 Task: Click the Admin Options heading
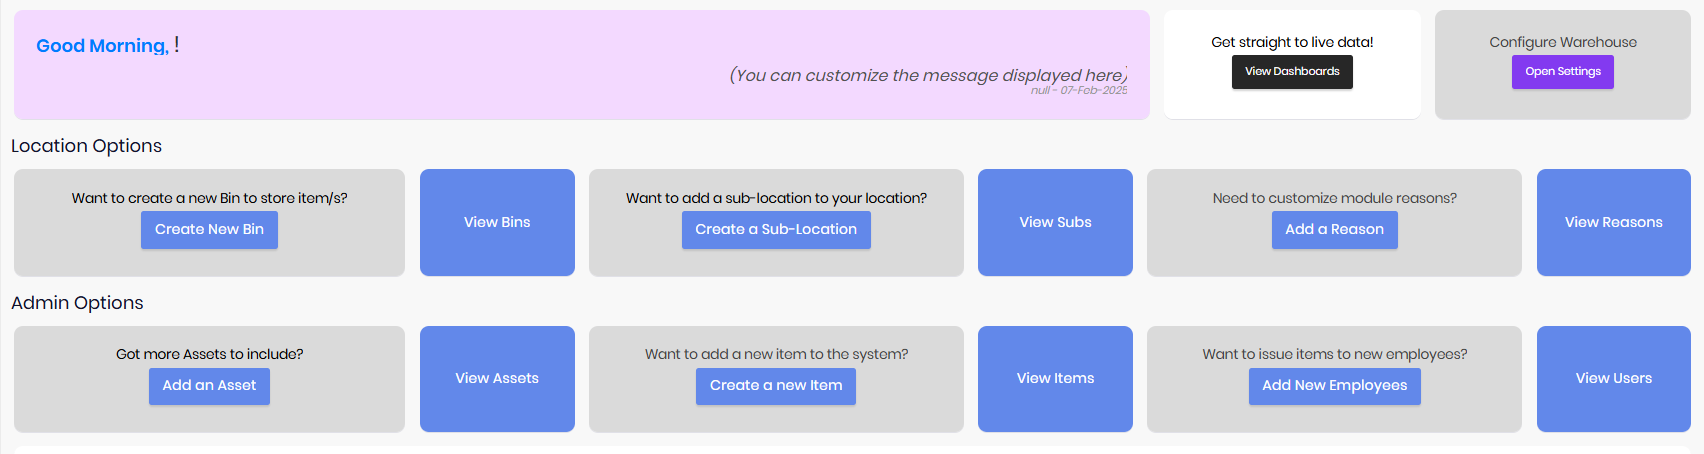[x=77, y=303]
